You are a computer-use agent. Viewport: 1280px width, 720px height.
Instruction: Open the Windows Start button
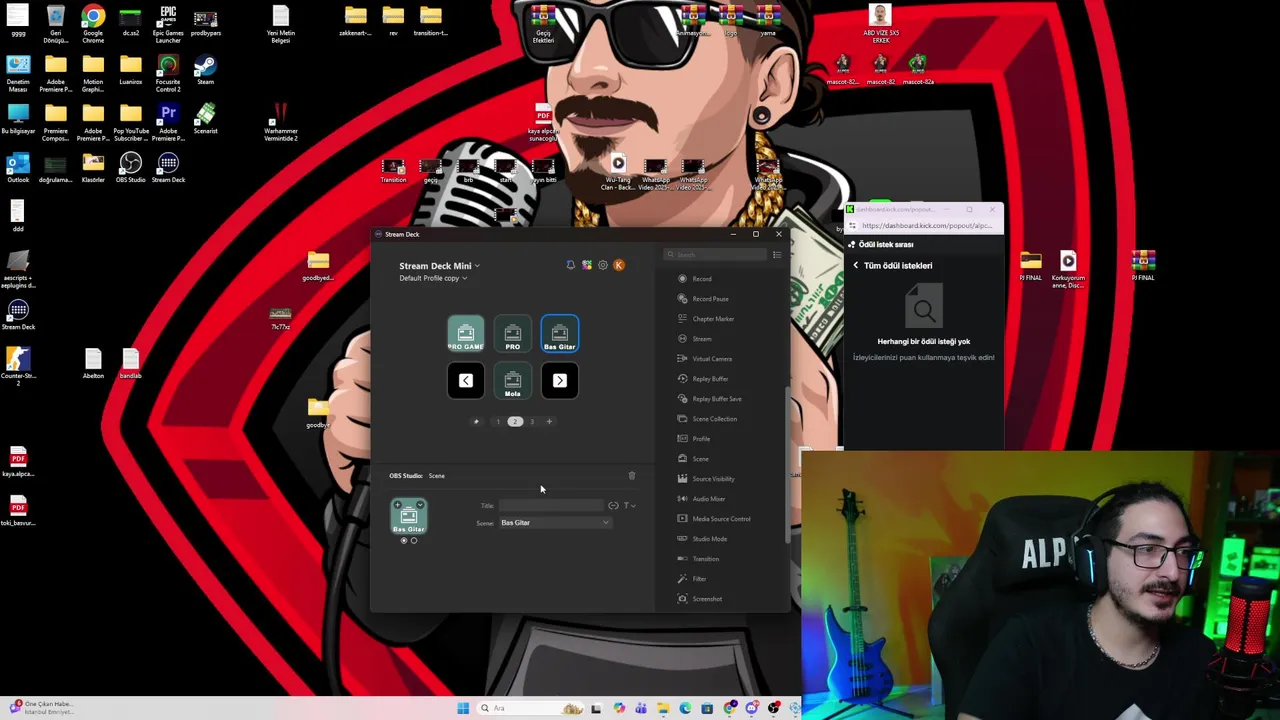463,709
